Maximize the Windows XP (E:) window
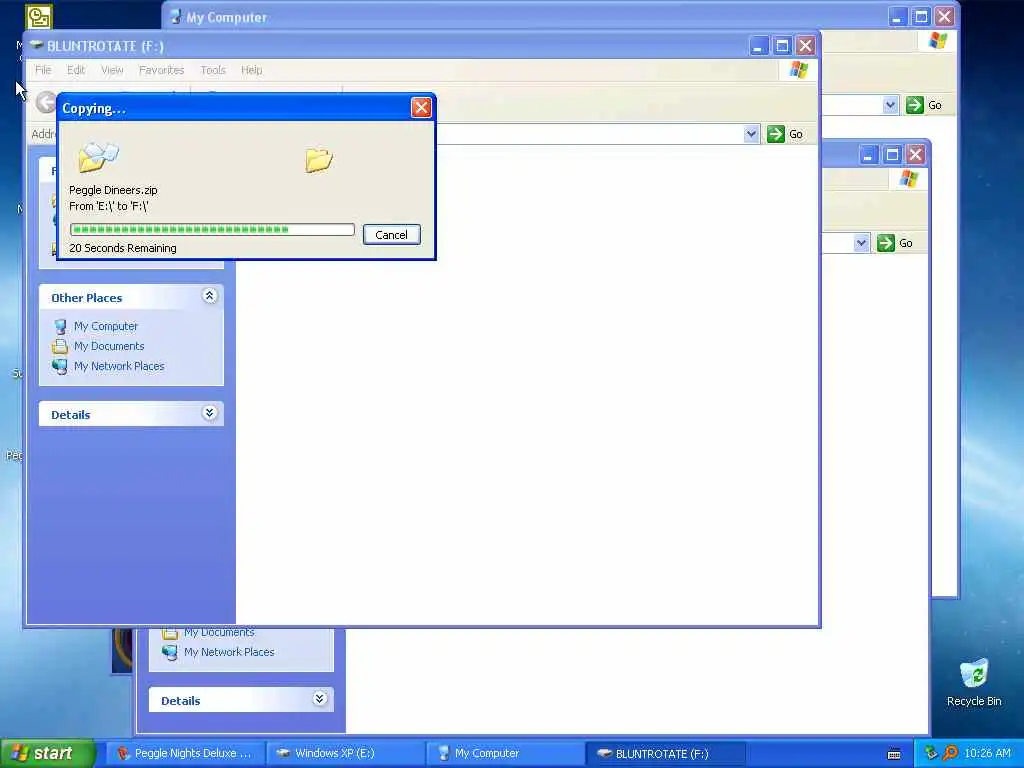This screenshot has height=768, width=1024. point(891,155)
